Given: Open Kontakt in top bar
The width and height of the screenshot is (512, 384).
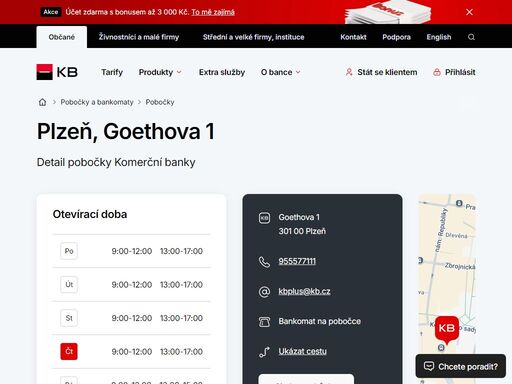Looking at the screenshot, I should [x=353, y=37].
